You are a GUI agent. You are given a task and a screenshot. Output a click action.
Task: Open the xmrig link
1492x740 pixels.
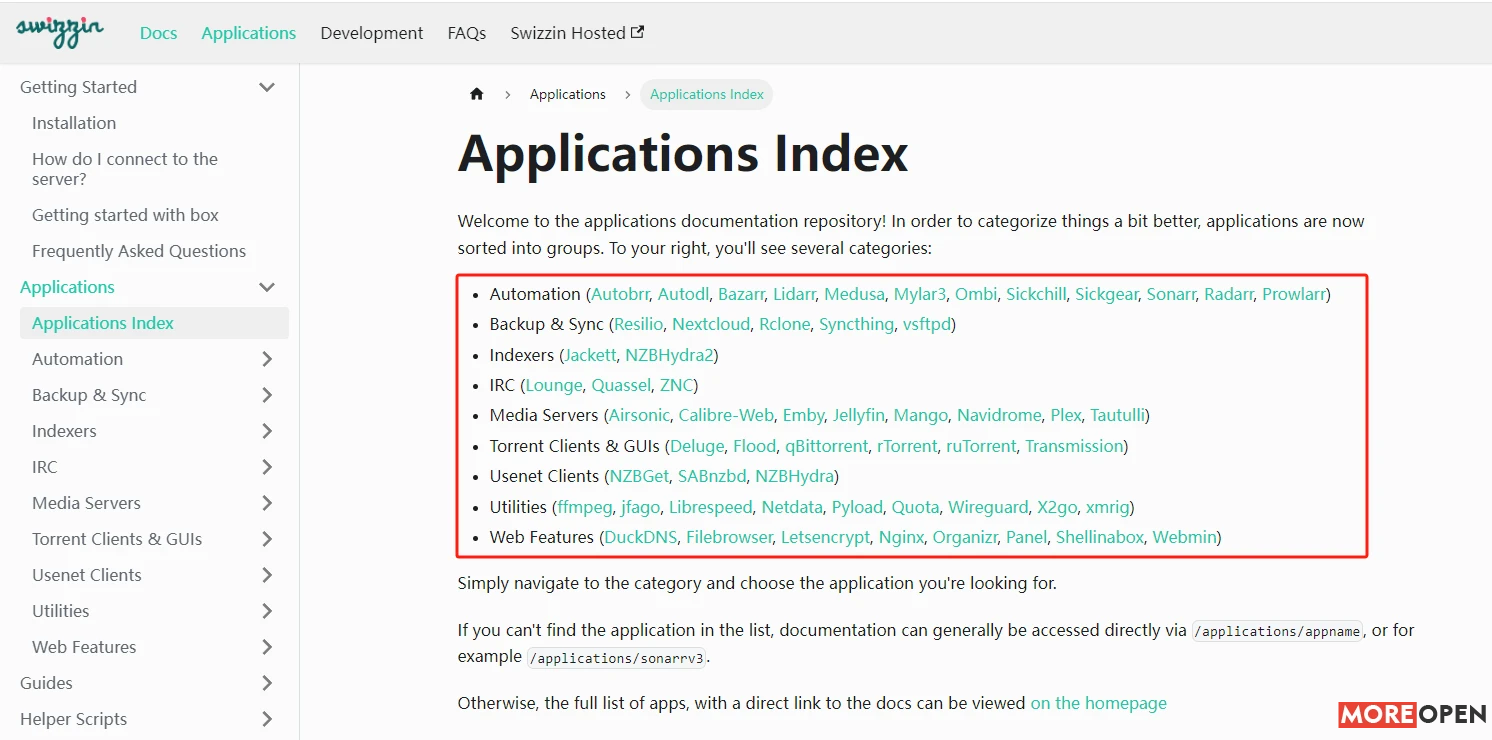tap(1107, 507)
